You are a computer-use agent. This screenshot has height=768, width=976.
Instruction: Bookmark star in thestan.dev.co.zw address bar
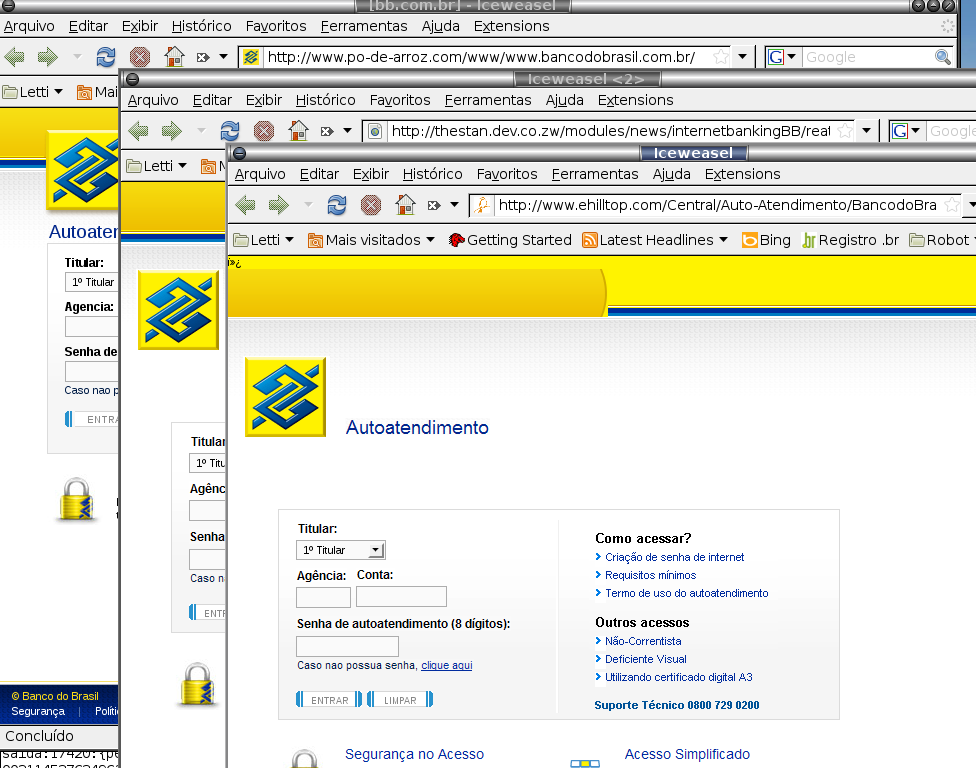point(845,131)
